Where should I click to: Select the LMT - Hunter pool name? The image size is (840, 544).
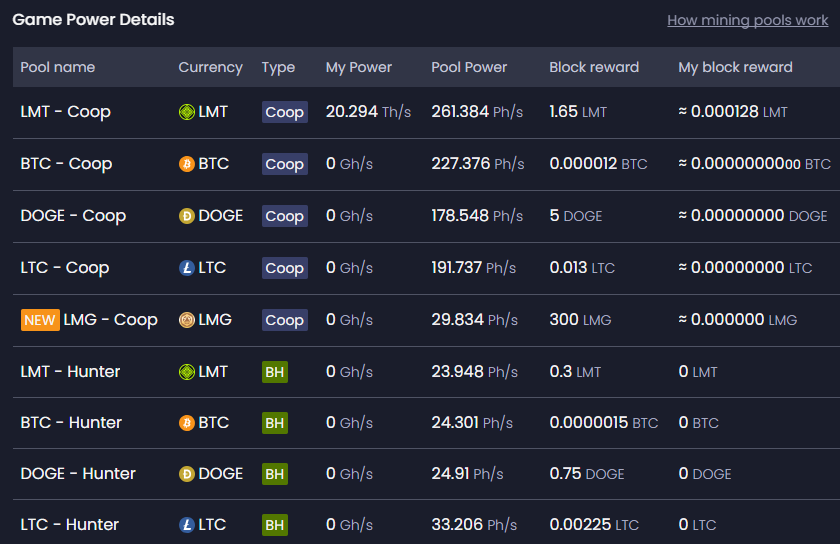[70, 372]
